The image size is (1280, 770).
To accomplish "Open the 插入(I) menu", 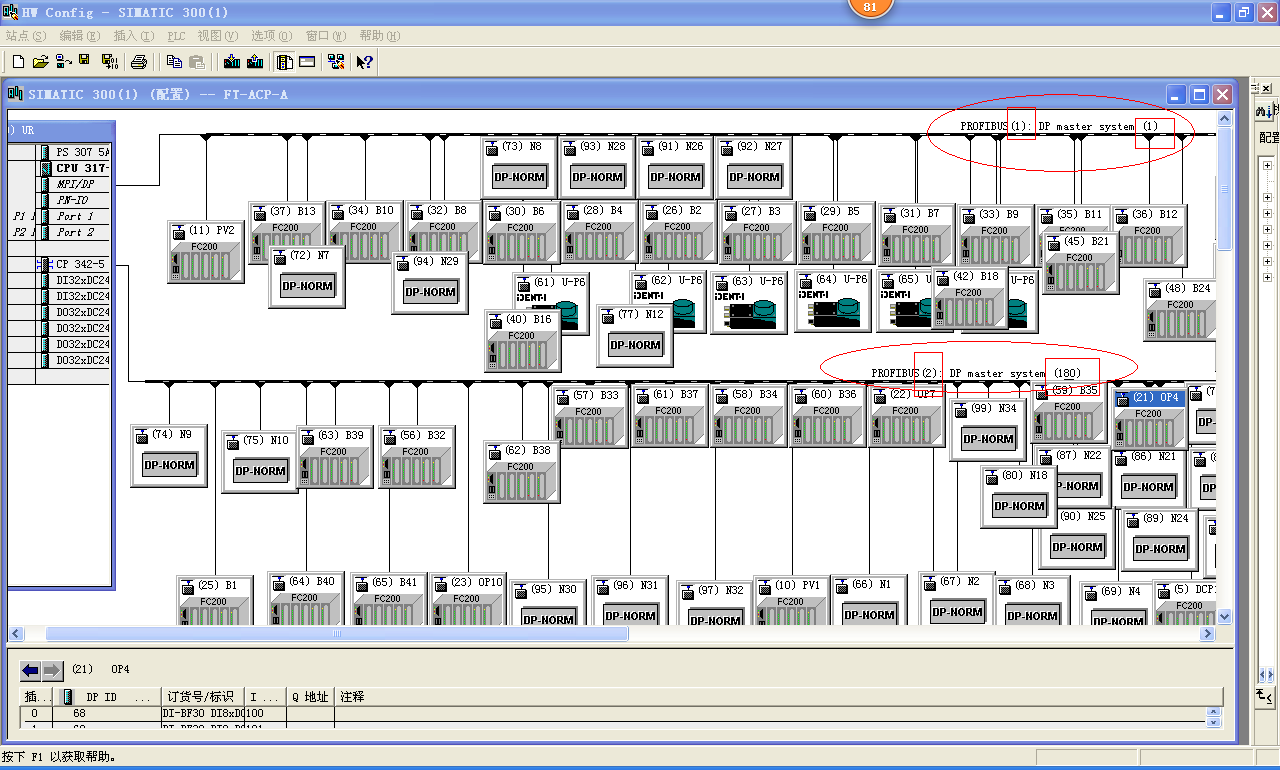I will (134, 36).
